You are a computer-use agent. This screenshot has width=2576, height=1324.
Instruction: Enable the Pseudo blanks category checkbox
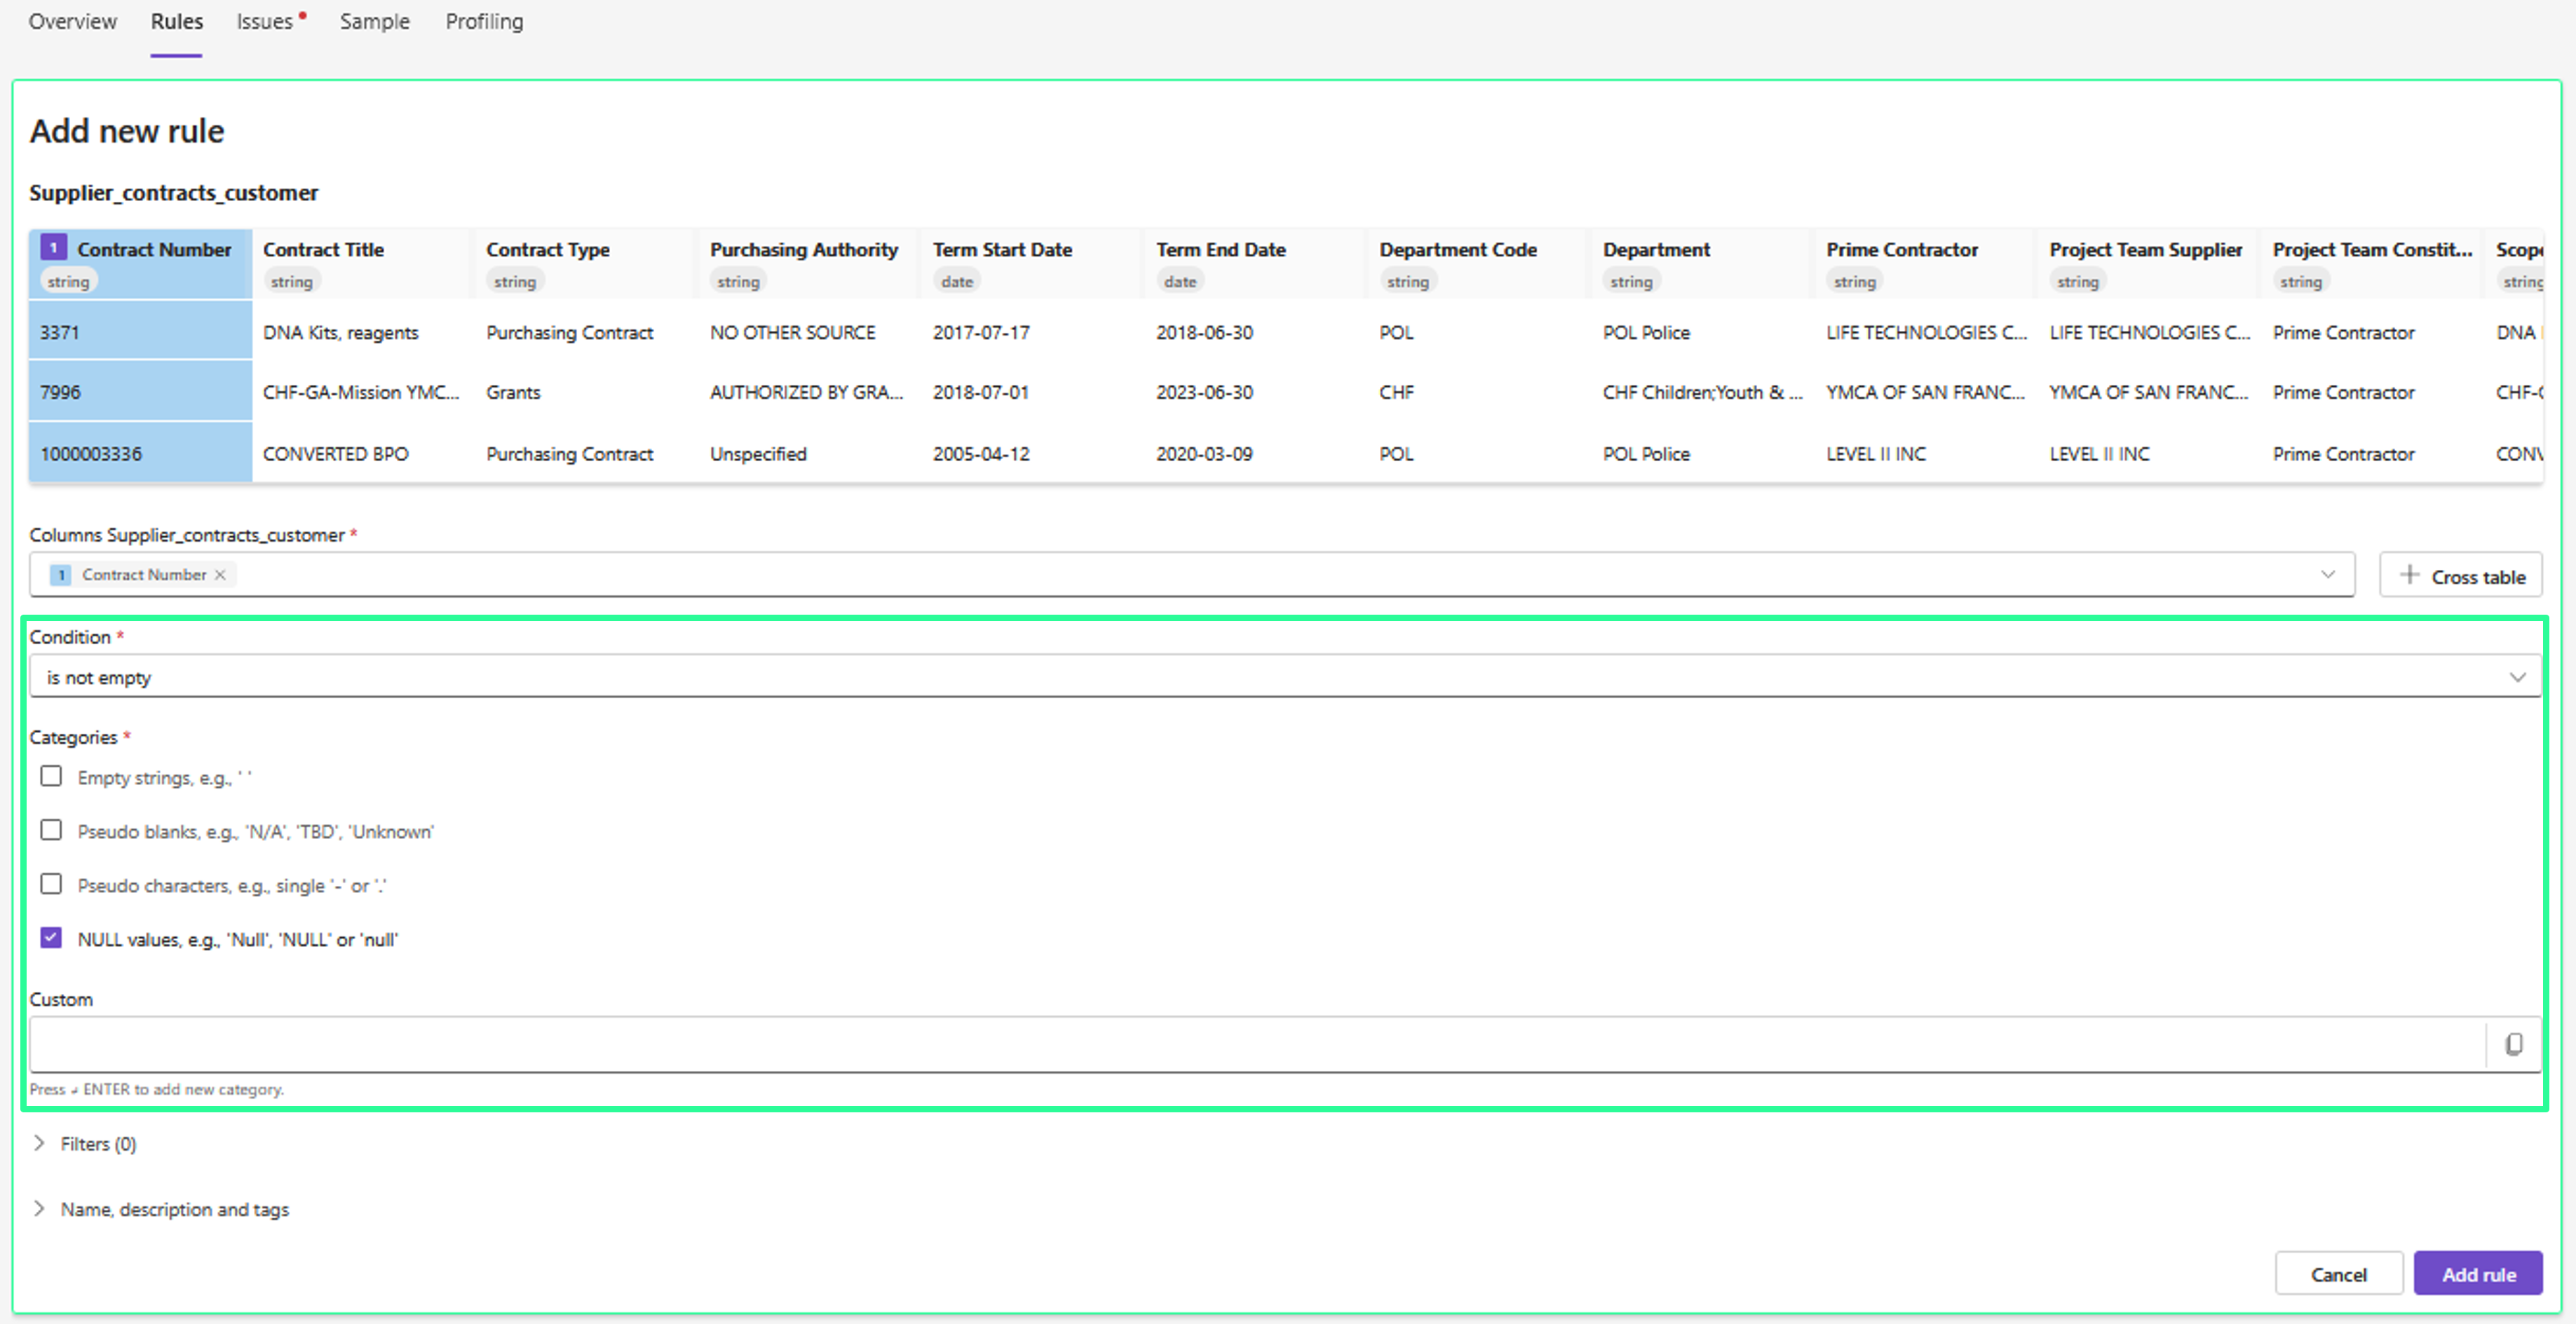click(51, 830)
